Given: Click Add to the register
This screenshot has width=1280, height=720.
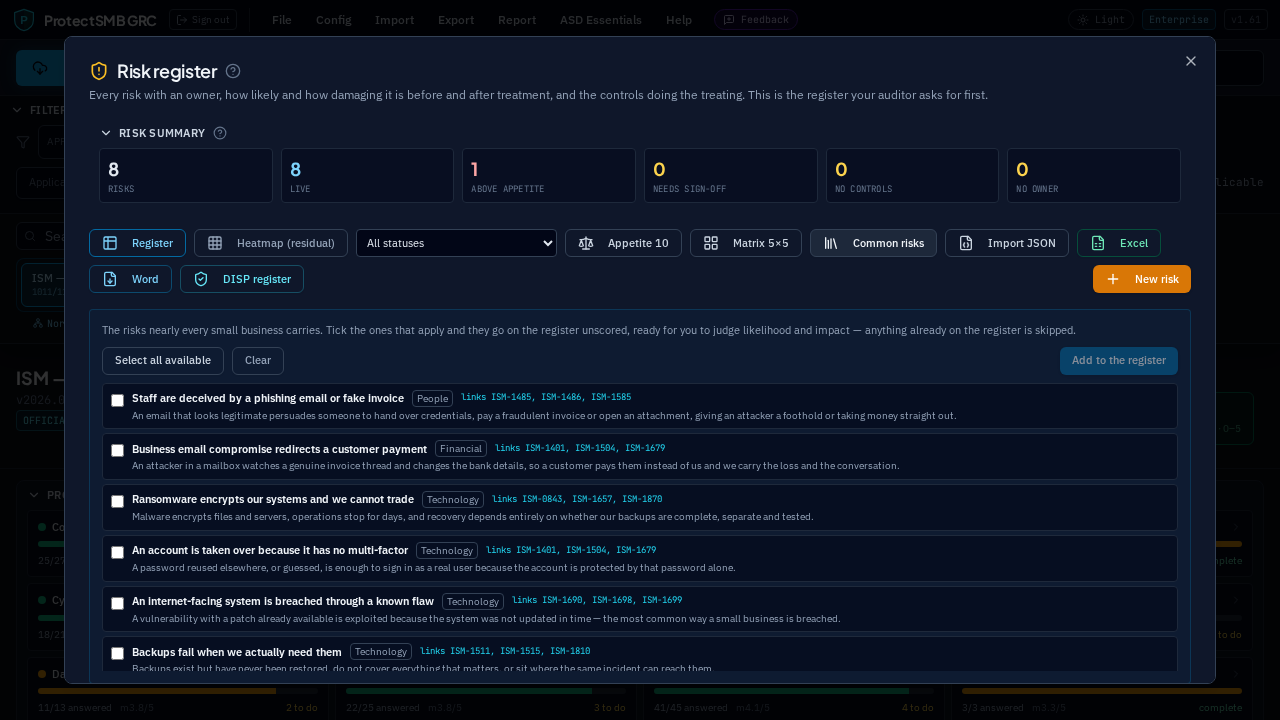Looking at the screenshot, I should 1119,361.
